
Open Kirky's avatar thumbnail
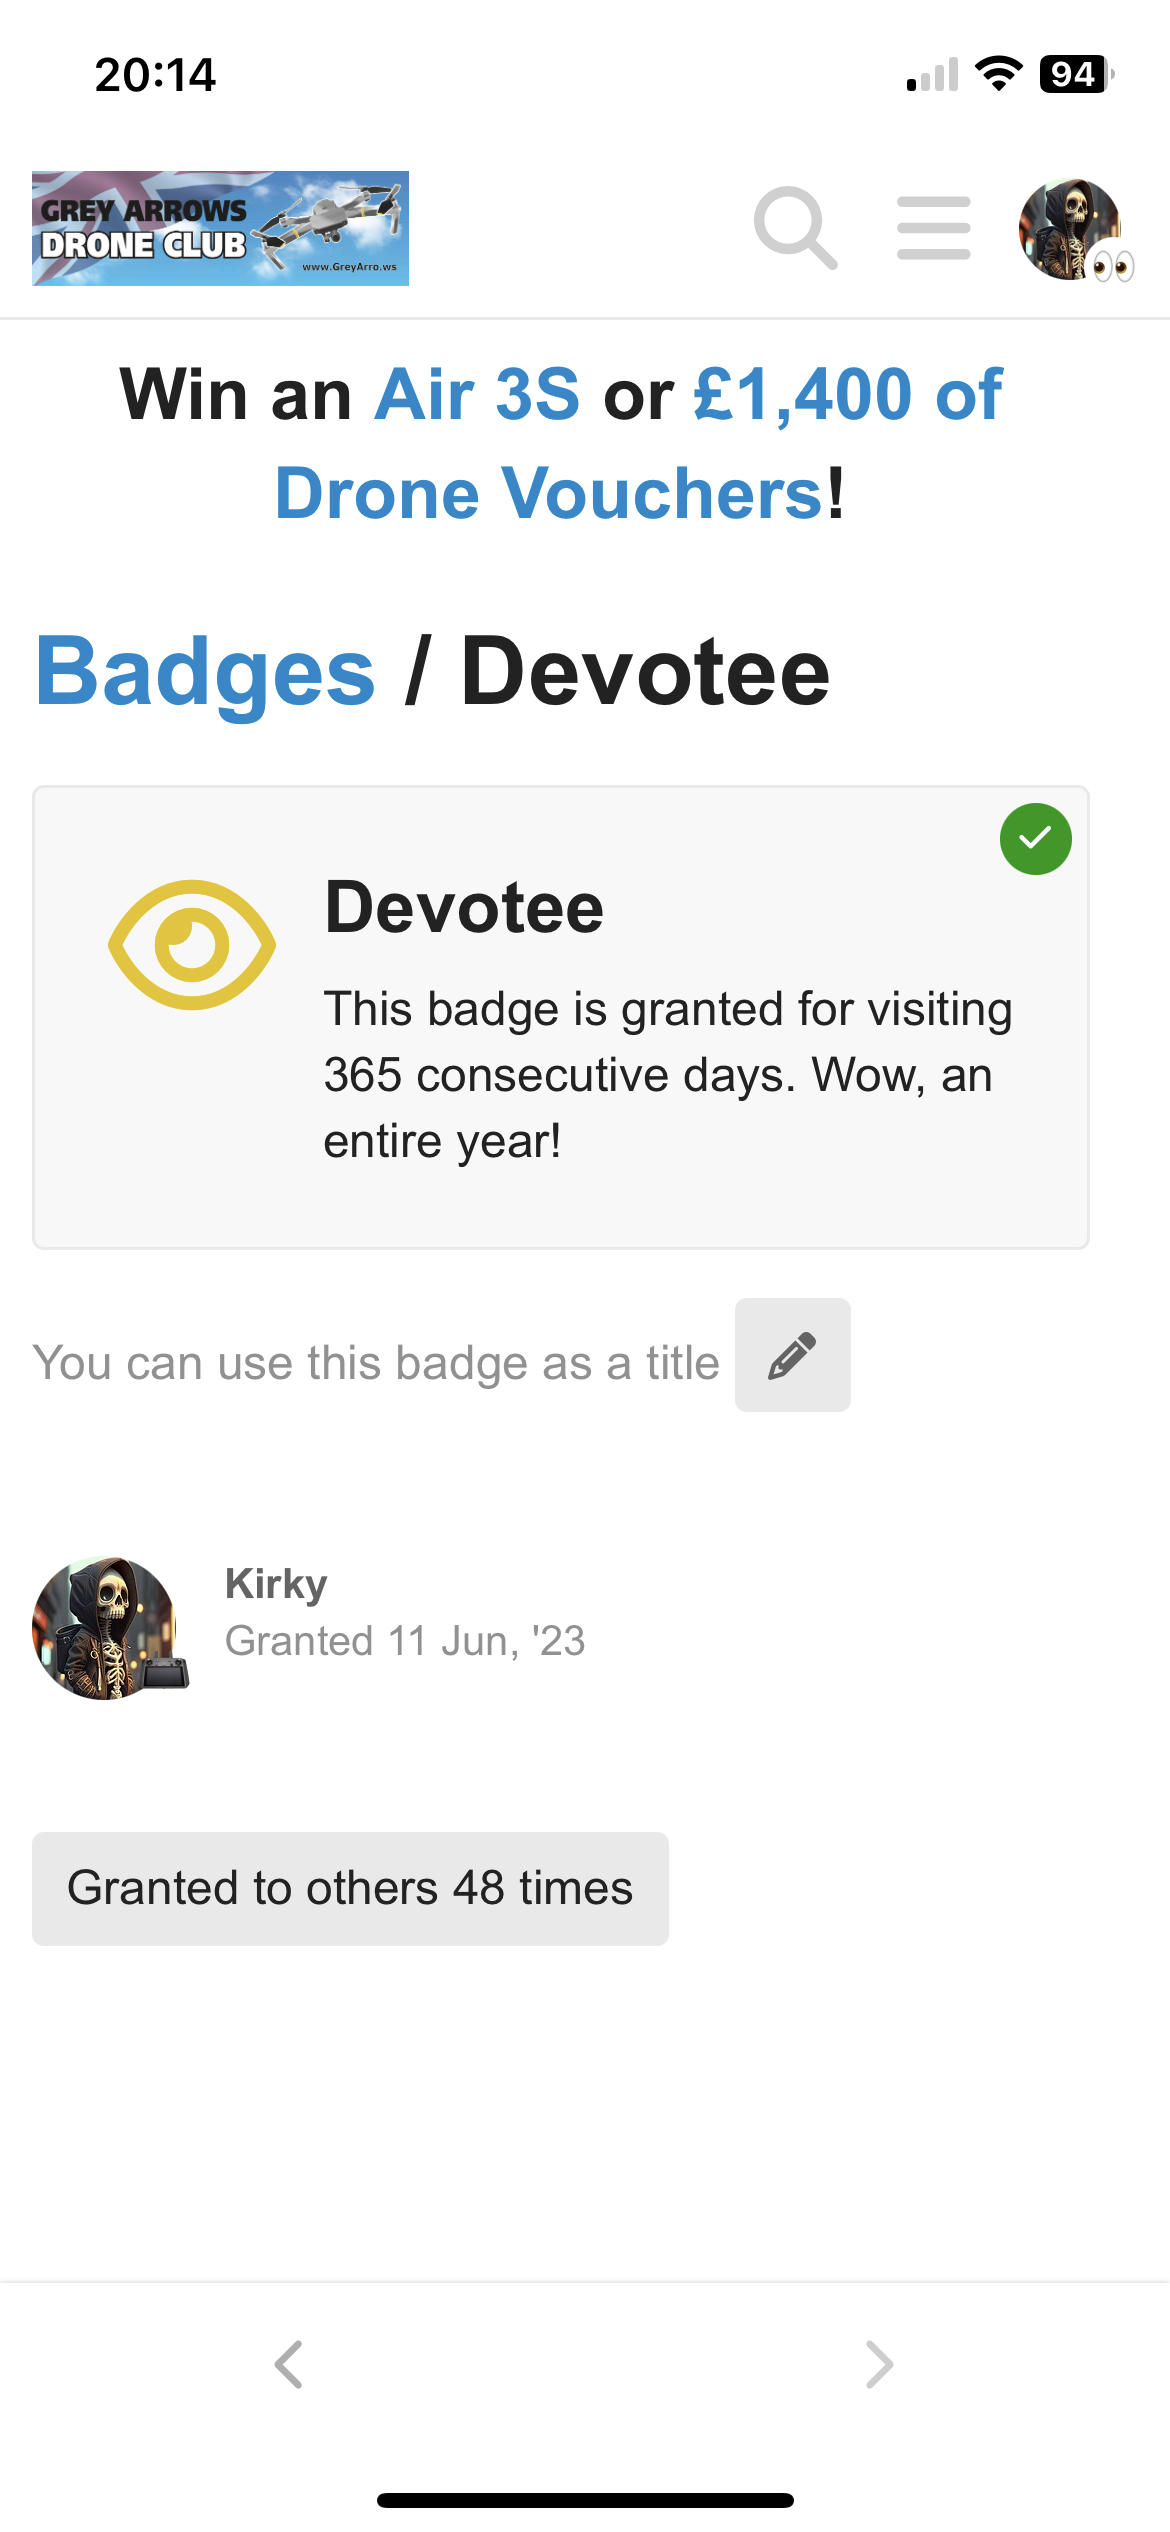pyautogui.click(x=110, y=1627)
